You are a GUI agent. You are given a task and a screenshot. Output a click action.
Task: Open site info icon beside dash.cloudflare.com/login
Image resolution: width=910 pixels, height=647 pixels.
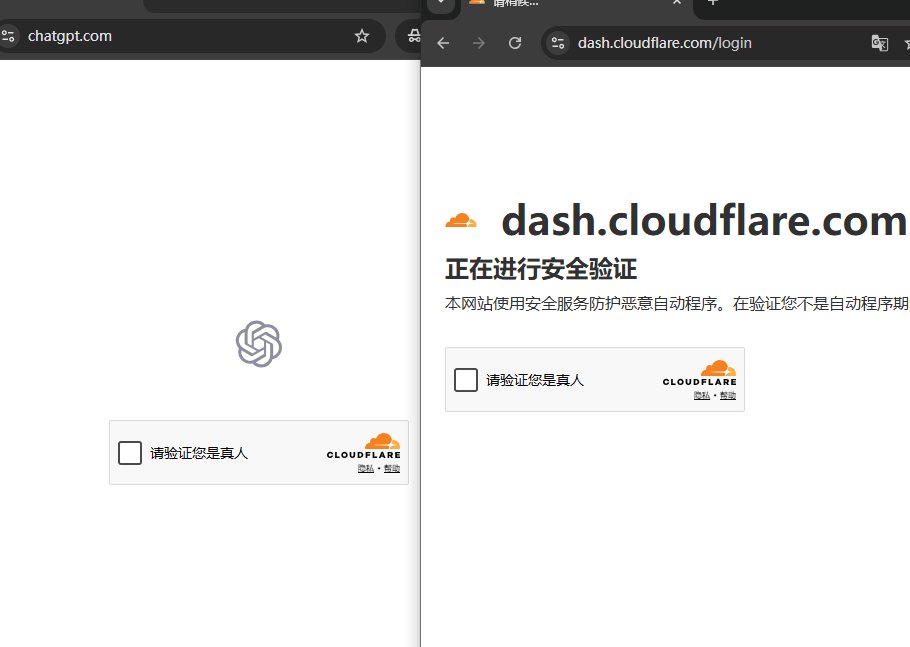(x=558, y=43)
